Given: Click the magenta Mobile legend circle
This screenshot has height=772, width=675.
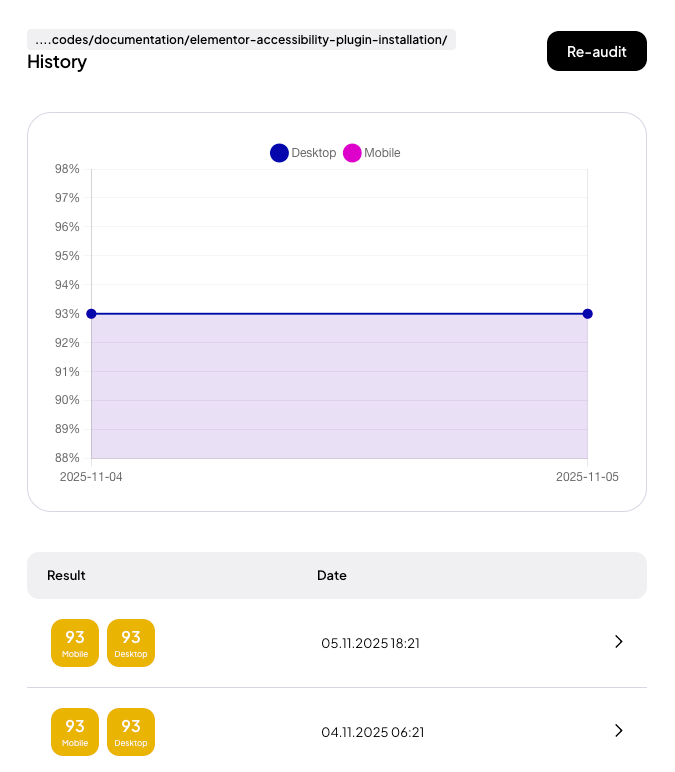Looking at the screenshot, I should pyautogui.click(x=352, y=153).
